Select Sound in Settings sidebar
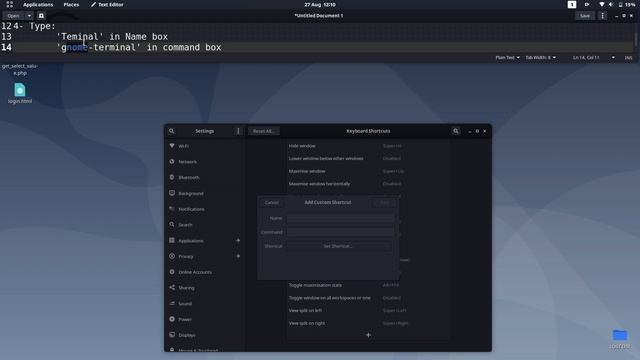This screenshot has width=640, height=360. tap(204, 304)
